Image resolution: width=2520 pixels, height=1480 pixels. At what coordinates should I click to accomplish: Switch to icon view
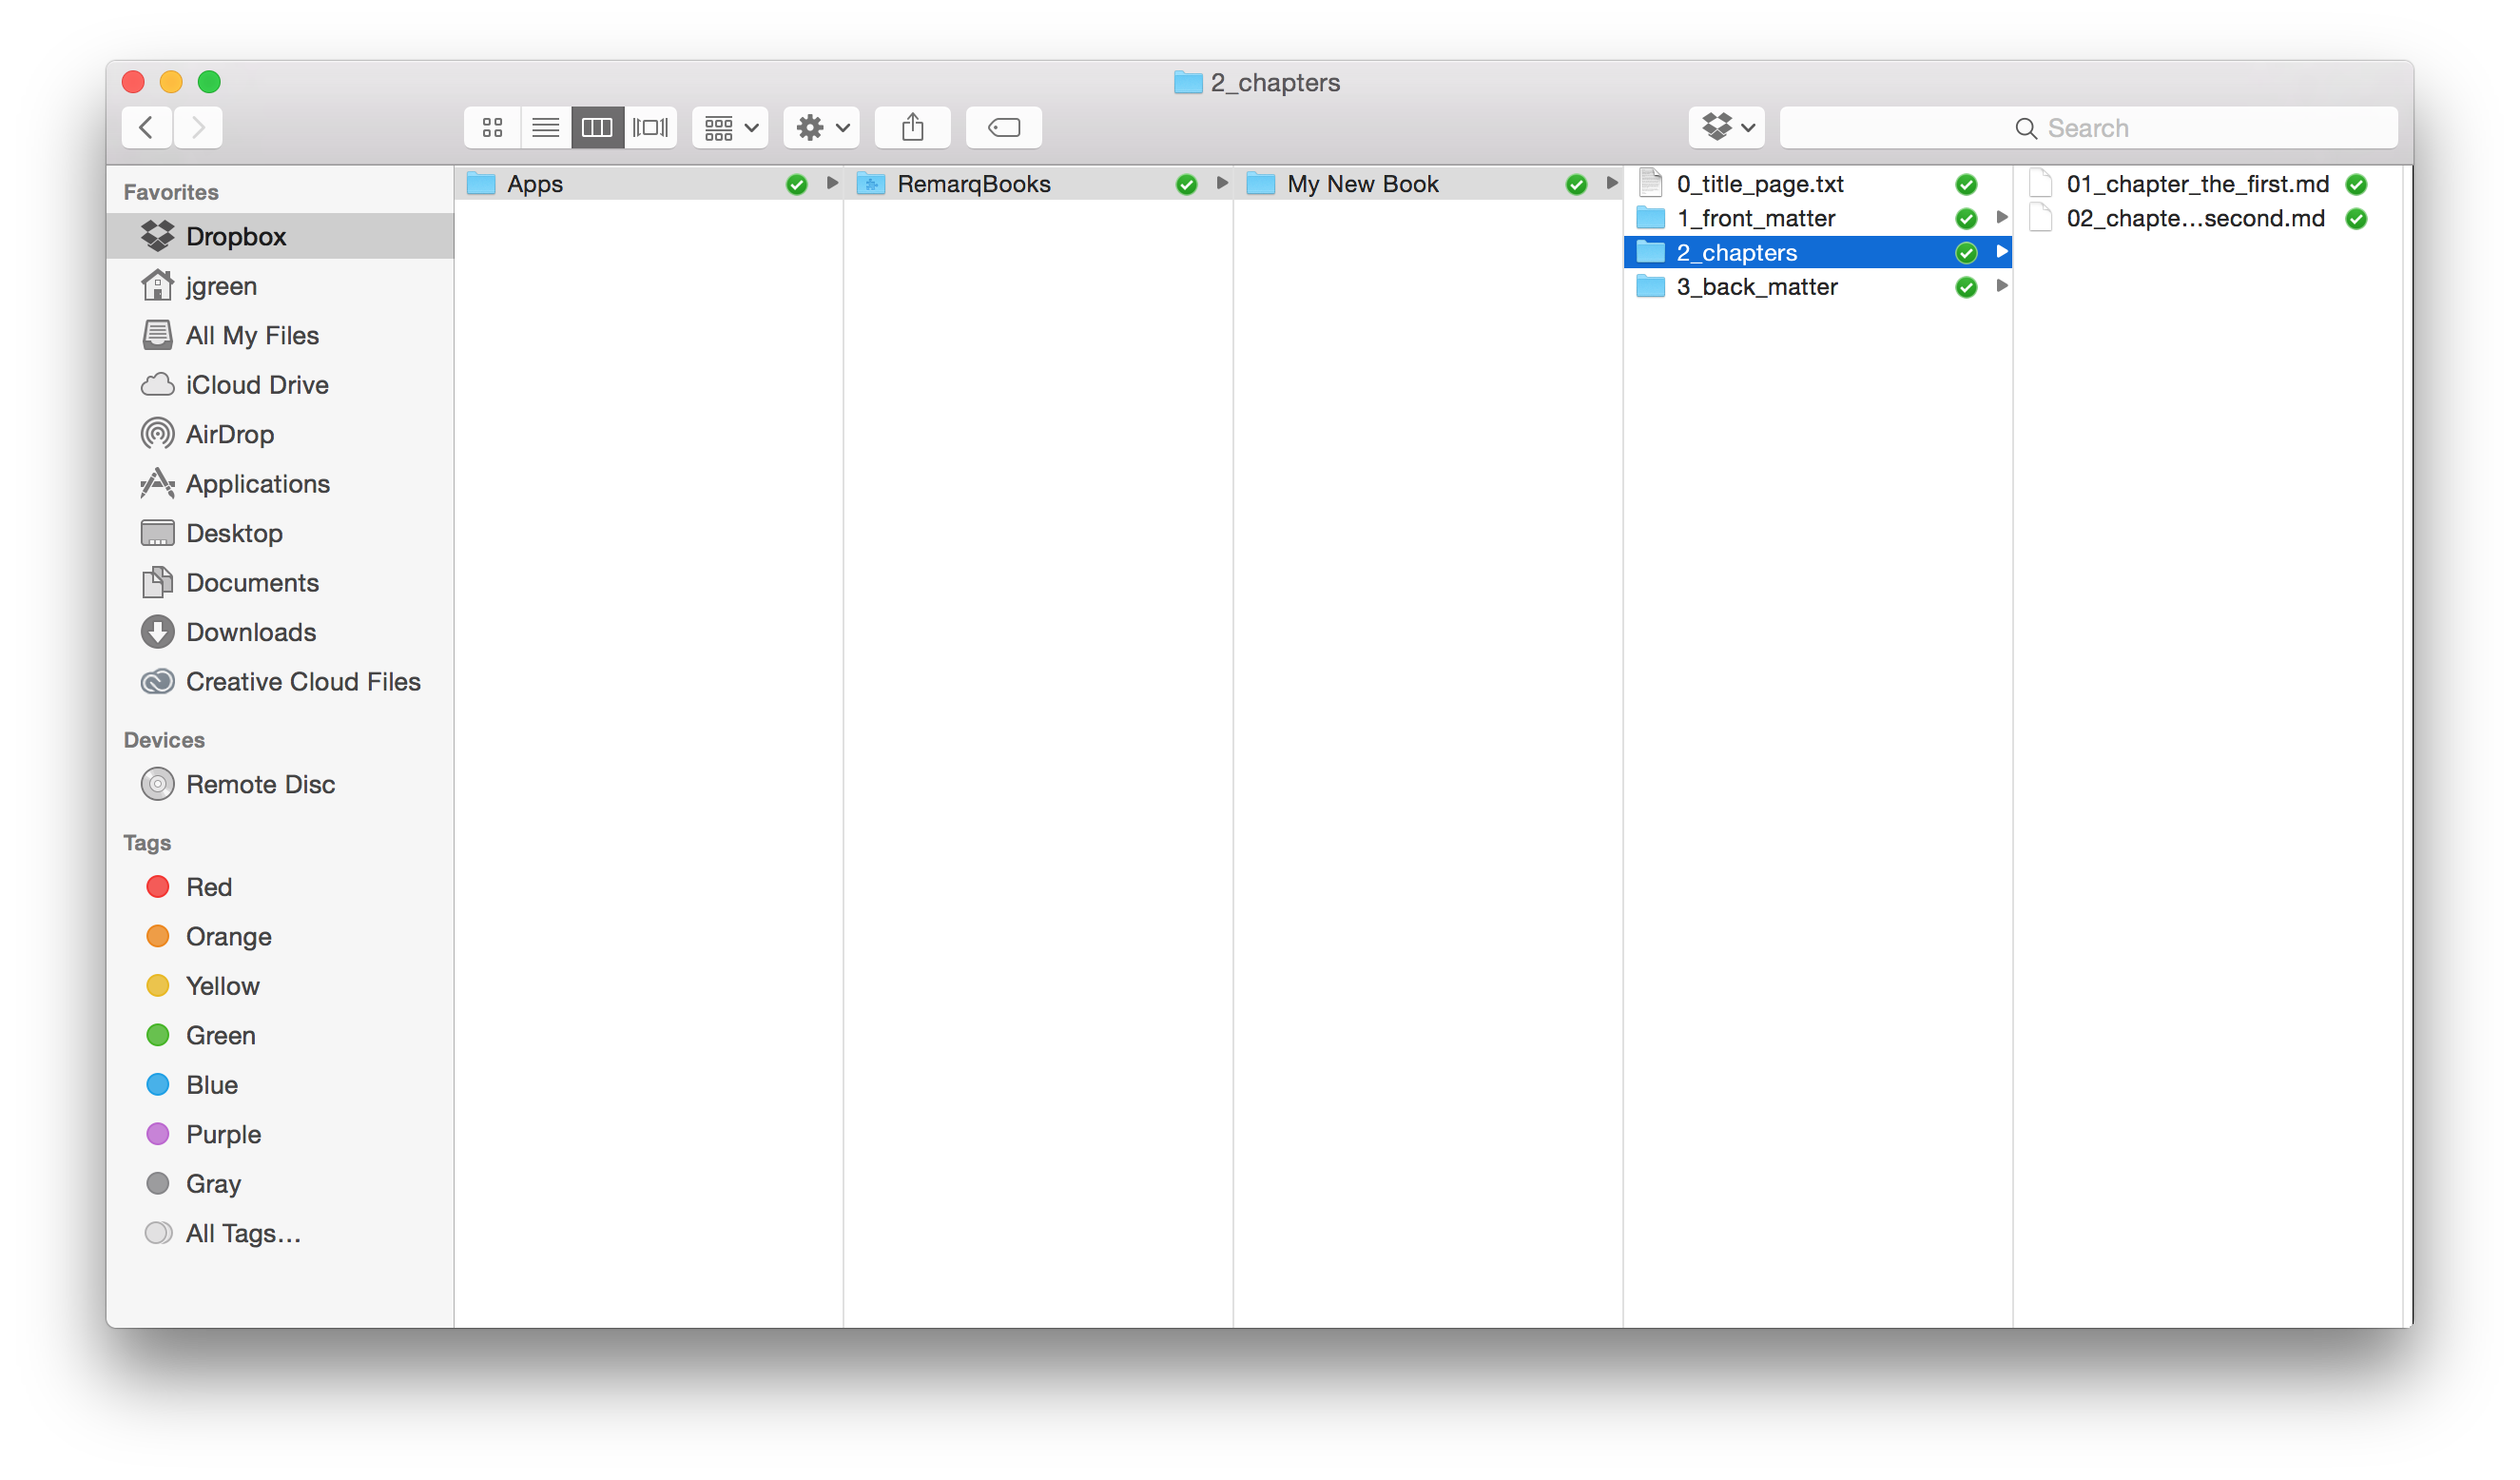click(x=492, y=127)
